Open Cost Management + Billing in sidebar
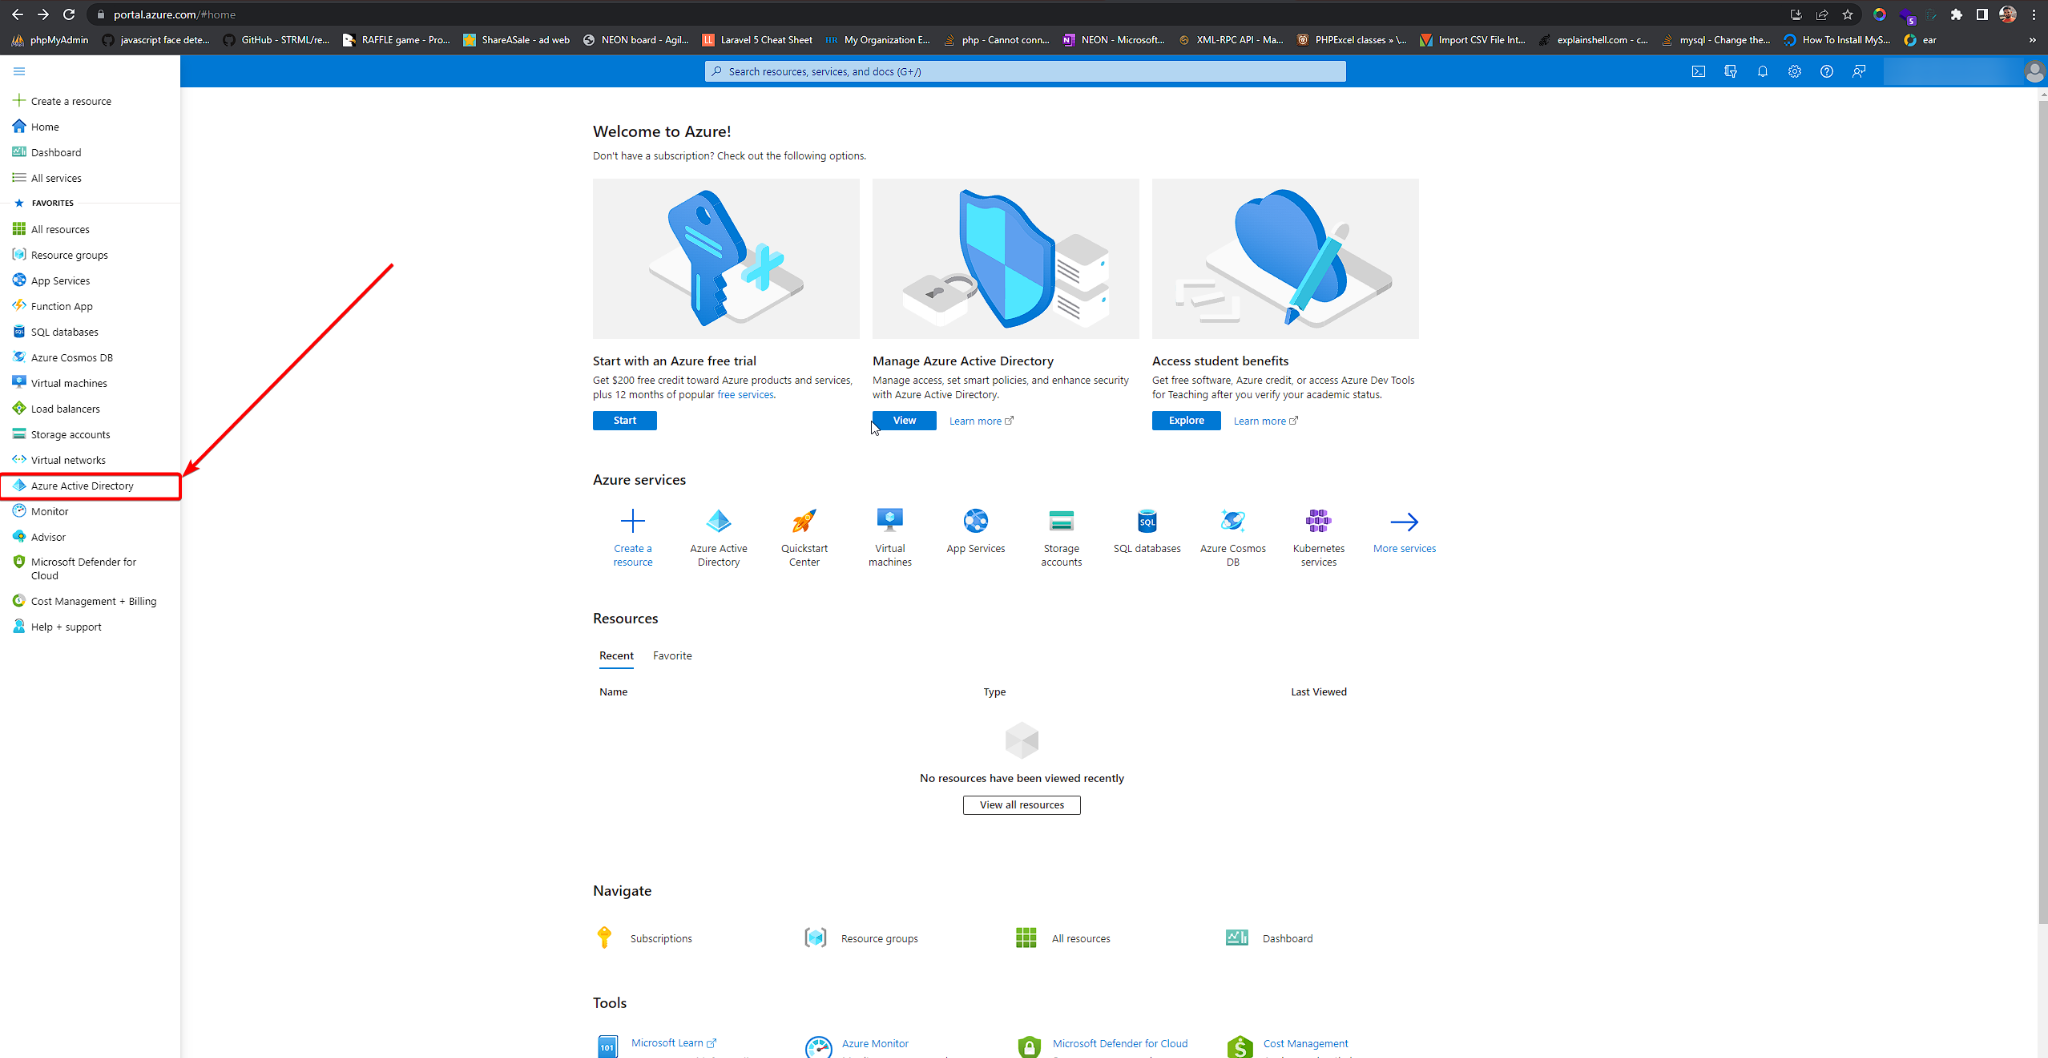The width and height of the screenshot is (2048, 1058). point(93,601)
